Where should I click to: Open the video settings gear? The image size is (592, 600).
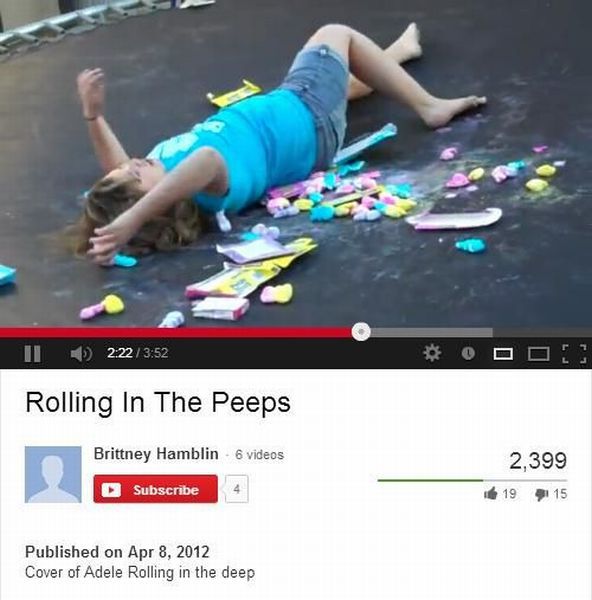(x=432, y=353)
